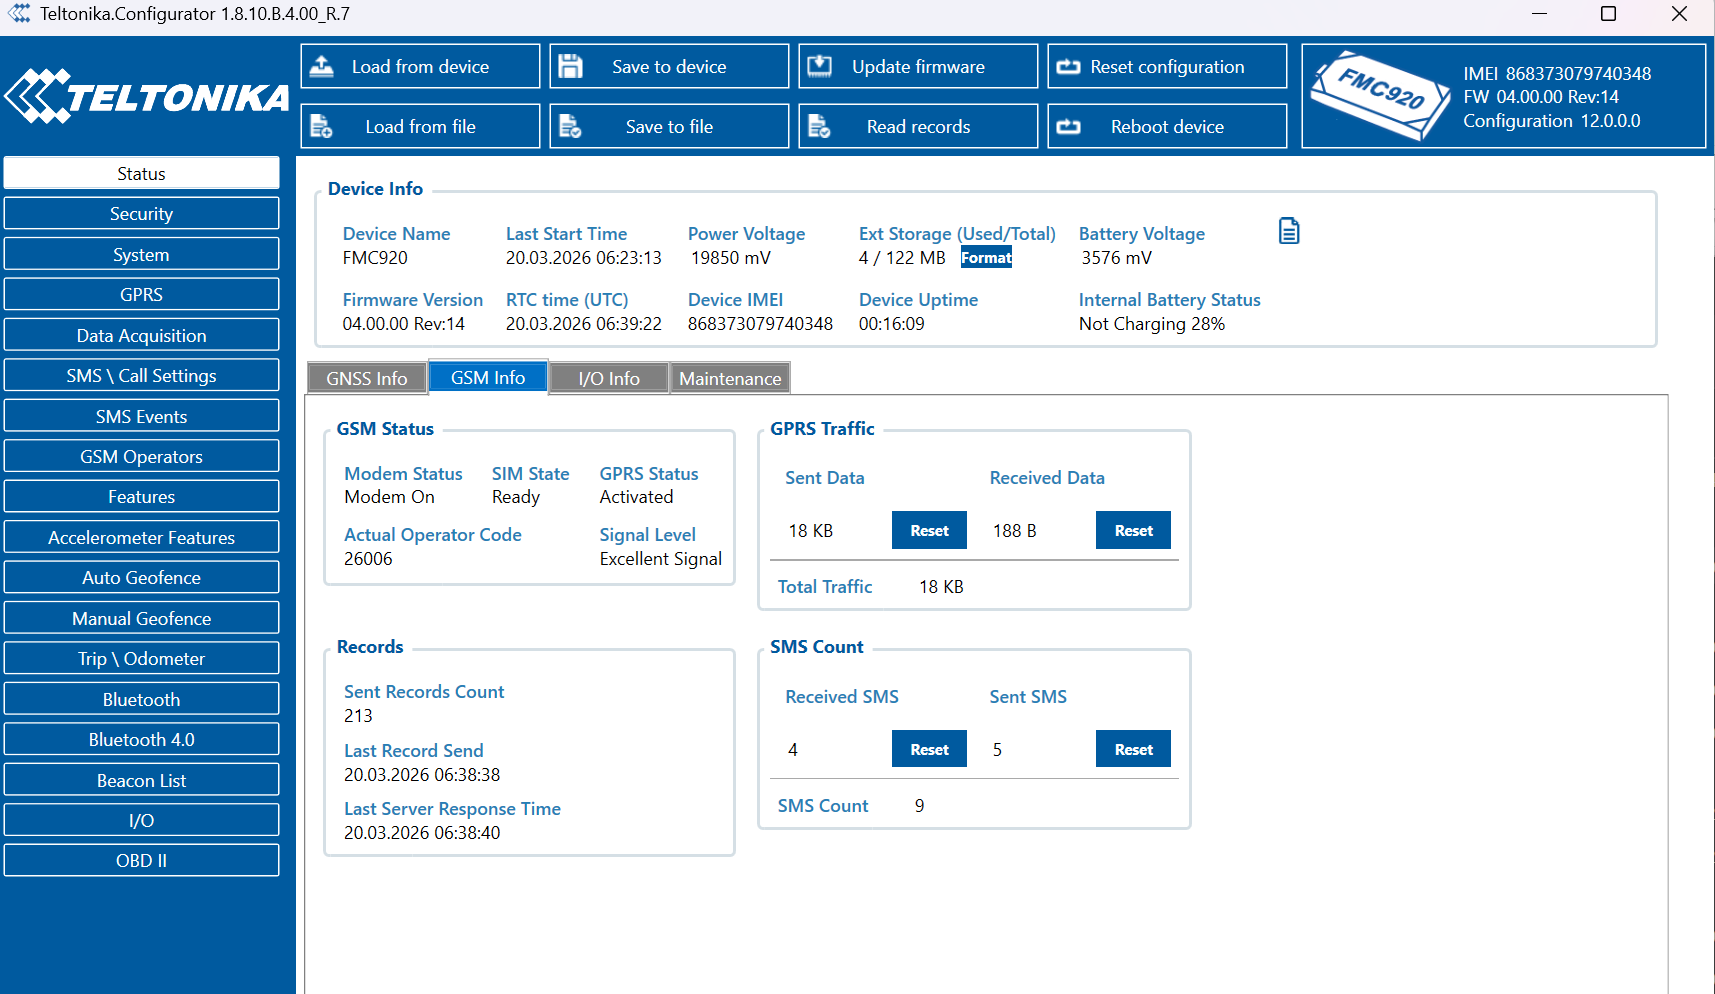This screenshot has height=994, width=1715.
Task: Click the Teltonika logo
Action: [x=147, y=97]
